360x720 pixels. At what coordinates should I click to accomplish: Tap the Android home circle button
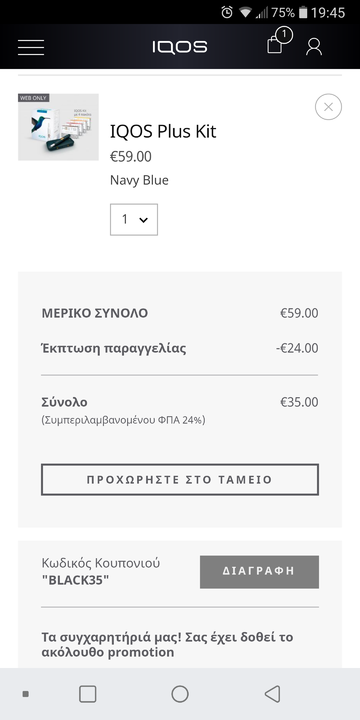180,694
